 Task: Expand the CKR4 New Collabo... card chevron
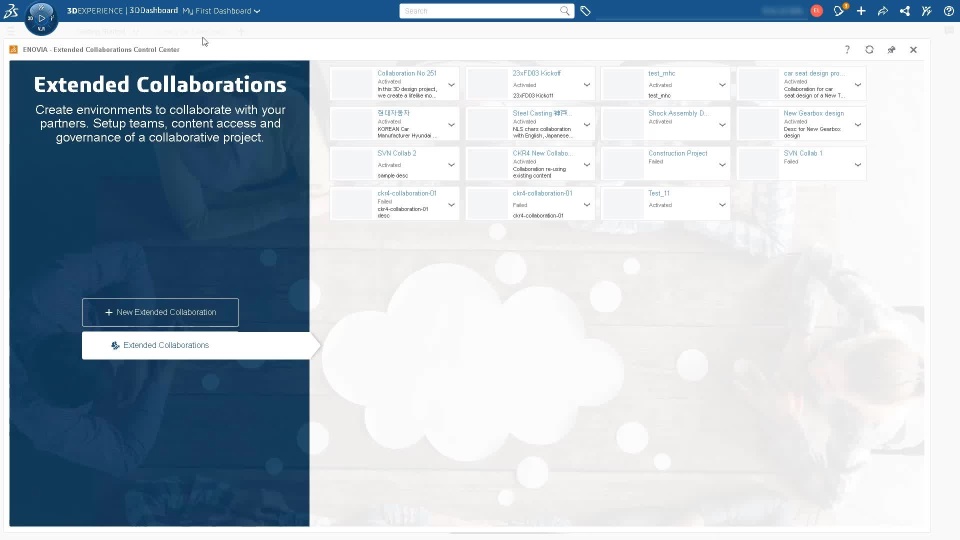[587, 165]
